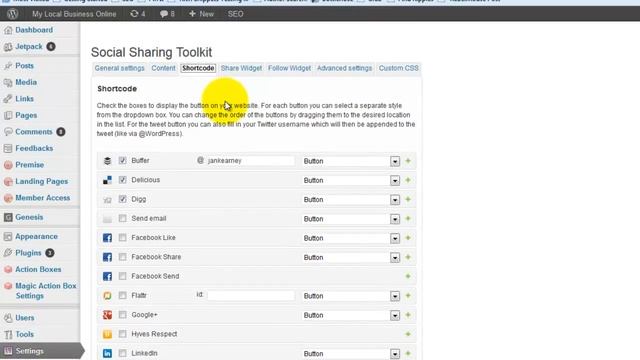This screenshot has height=360, width=640.
Task: Open the Google+ style dropdown
Action: (351, 315)
